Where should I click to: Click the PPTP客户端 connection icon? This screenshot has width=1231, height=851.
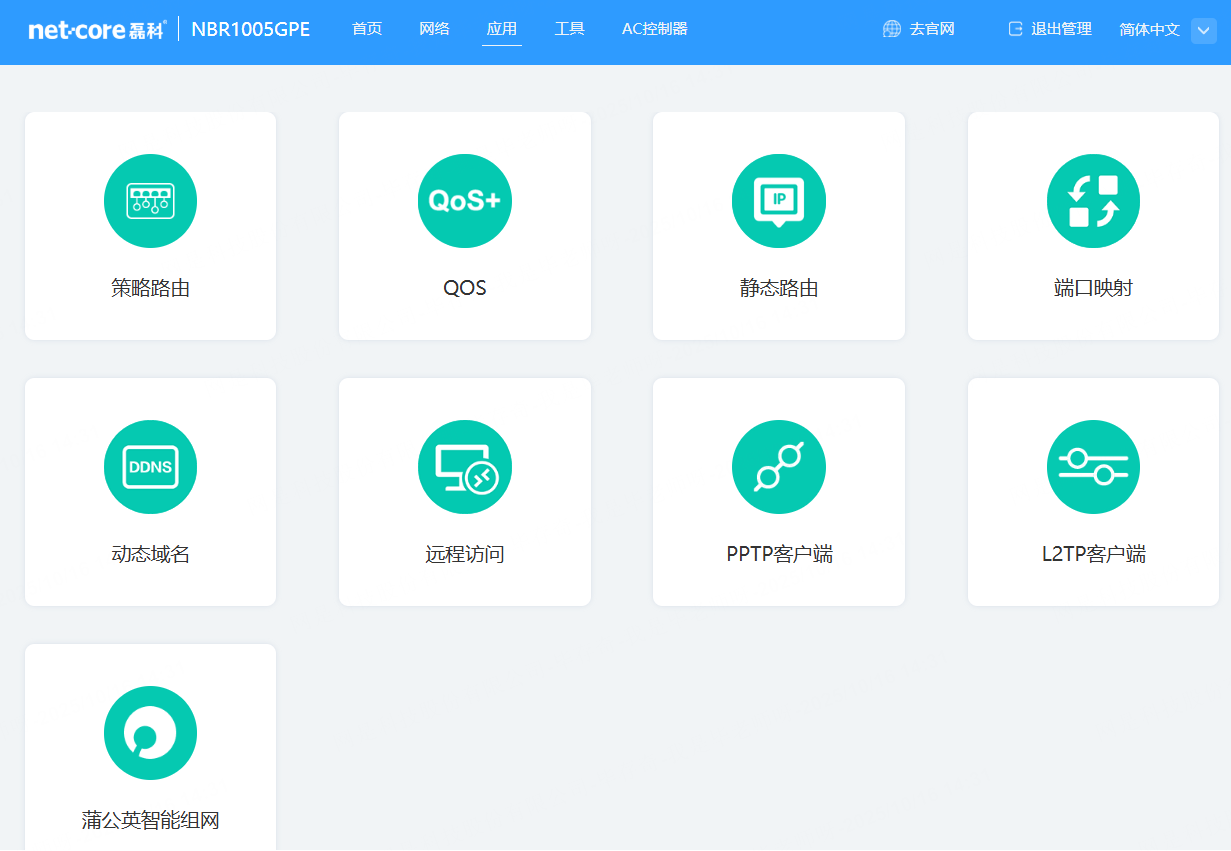point(779,467)
